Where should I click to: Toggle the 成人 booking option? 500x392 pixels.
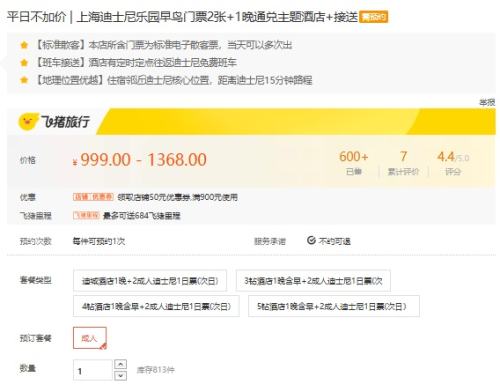(90, 338)
